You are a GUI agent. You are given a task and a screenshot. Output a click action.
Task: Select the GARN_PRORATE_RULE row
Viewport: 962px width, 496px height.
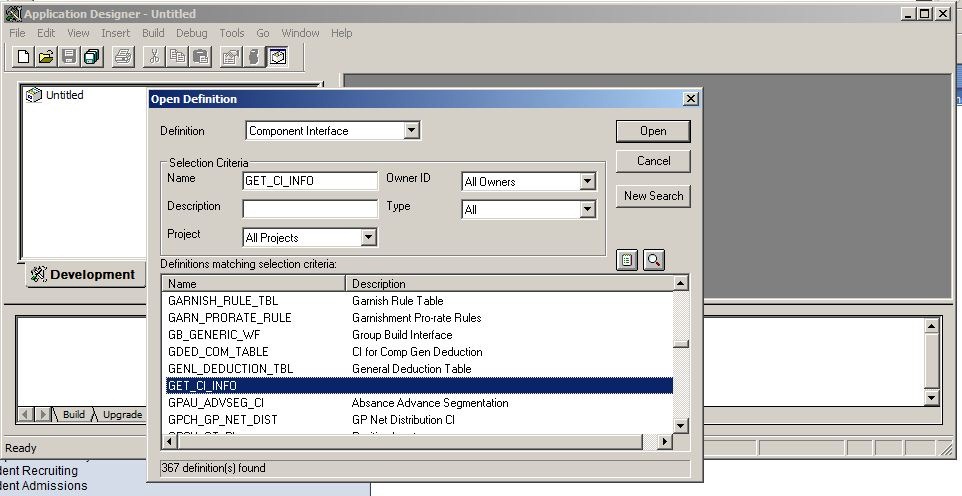click(x=419, y=318)
